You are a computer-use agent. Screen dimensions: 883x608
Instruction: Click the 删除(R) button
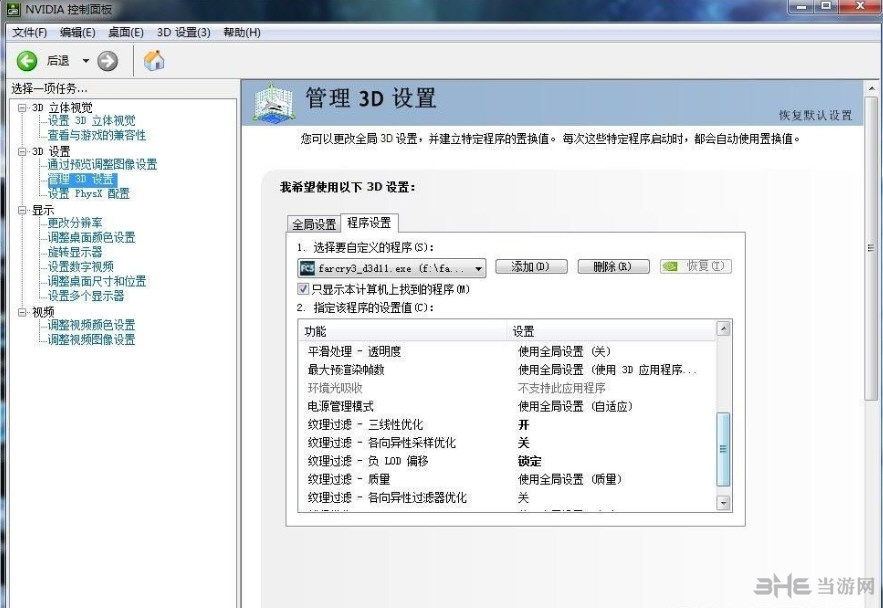pos(613,267)
